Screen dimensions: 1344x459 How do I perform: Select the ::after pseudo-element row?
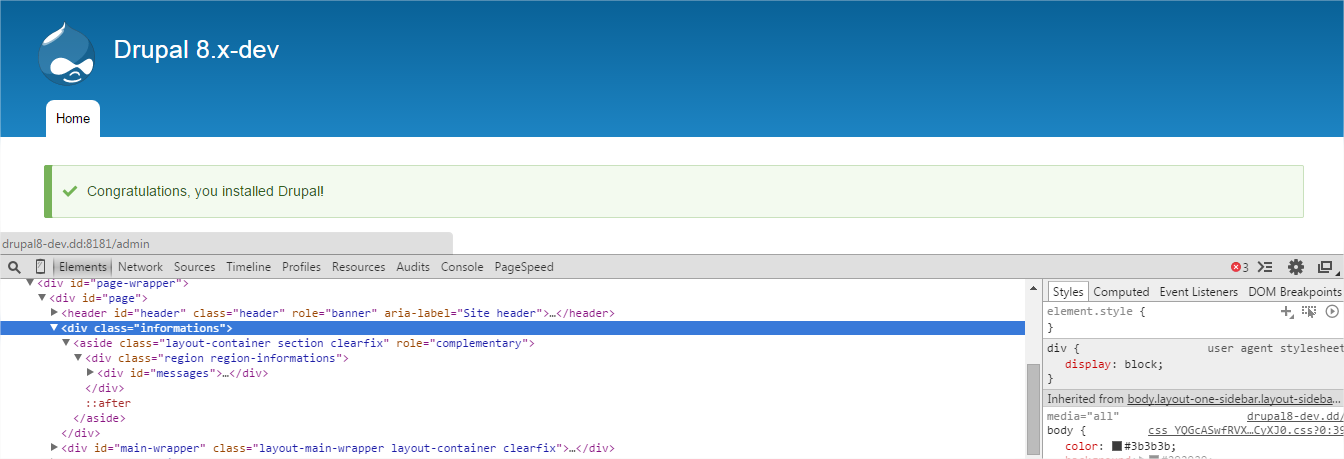(x=108, y=403)
